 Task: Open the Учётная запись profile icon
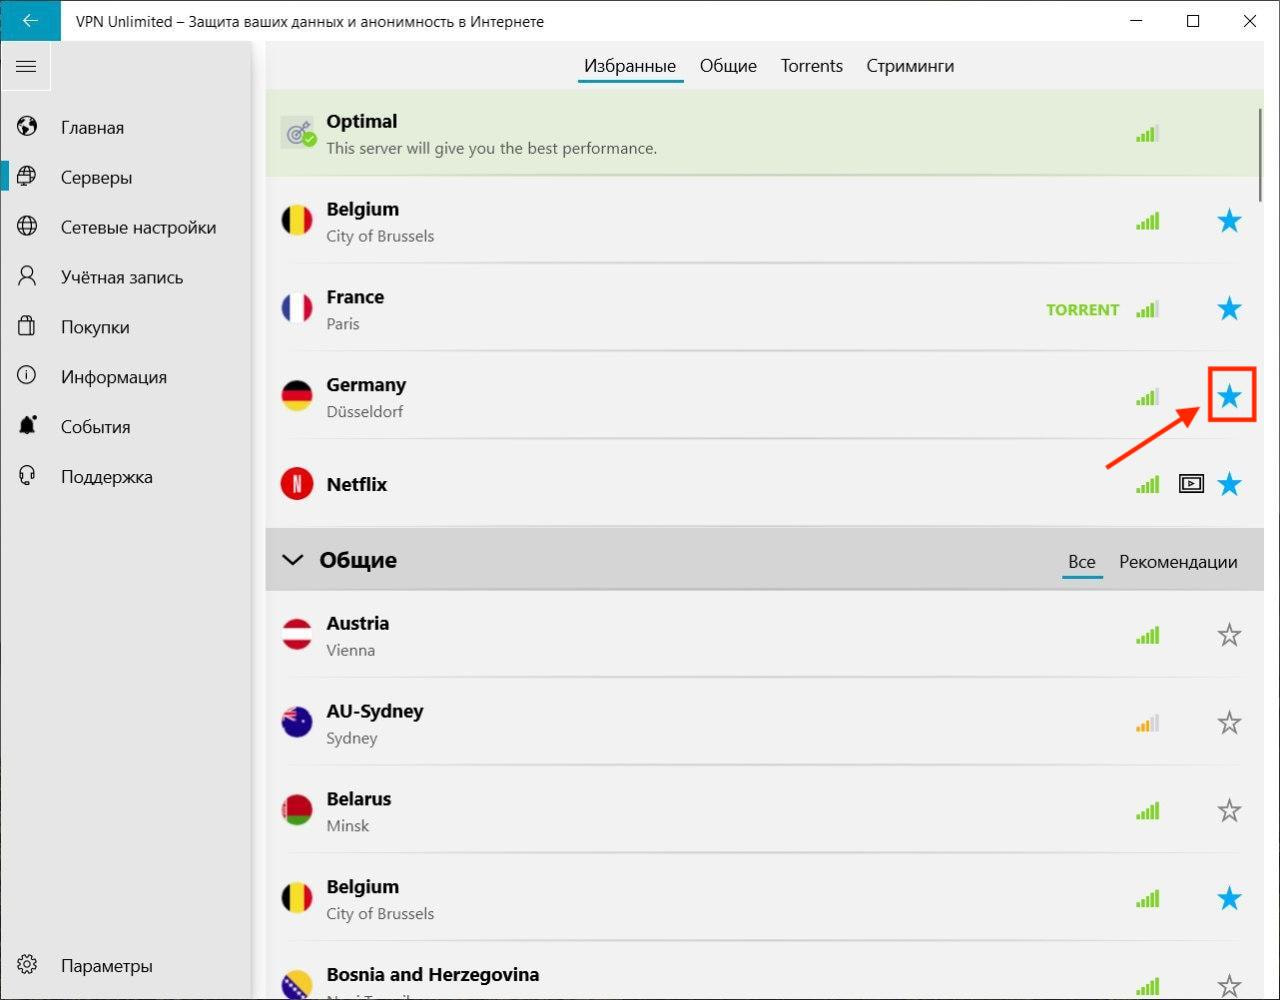(27, 277)
